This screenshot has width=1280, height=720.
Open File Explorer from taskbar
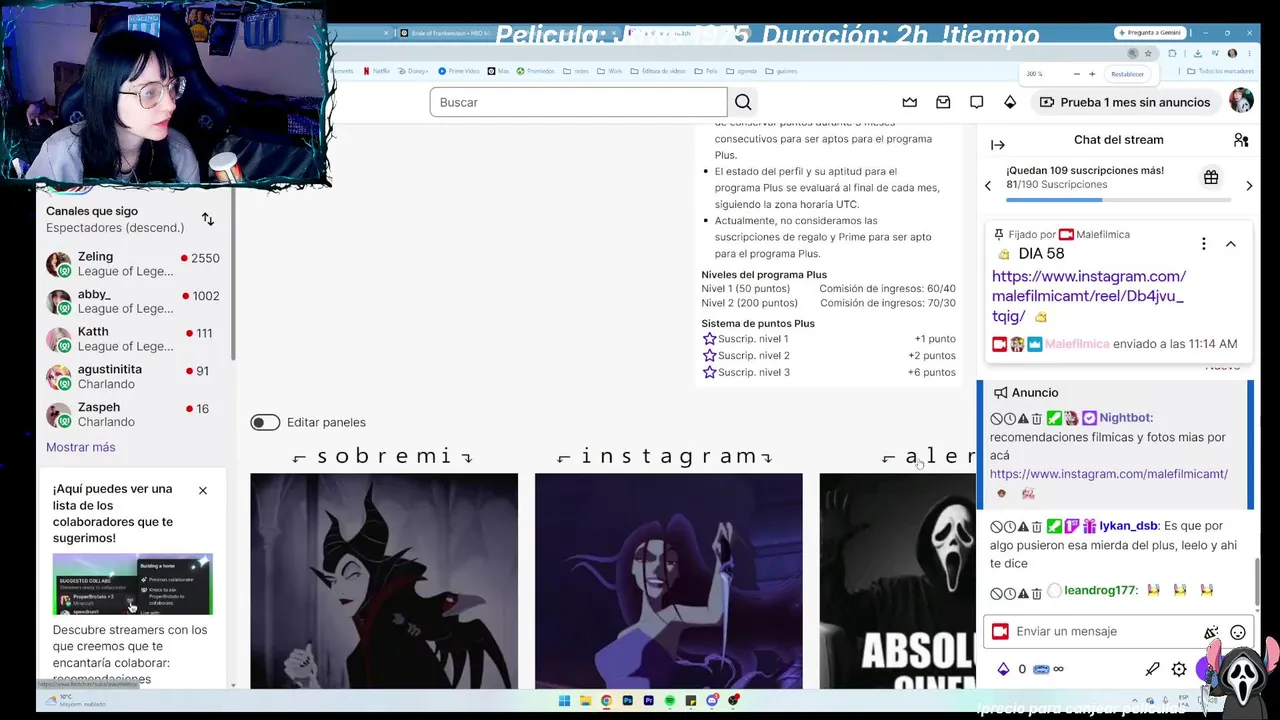[585, 701]
